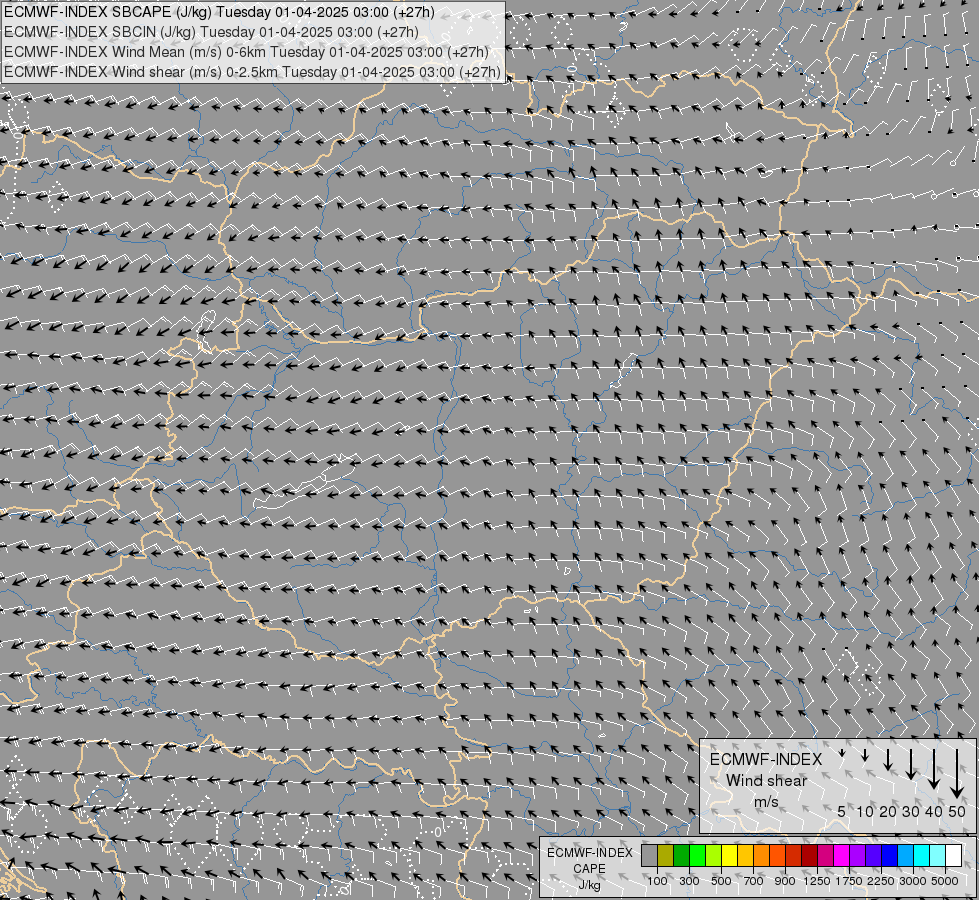Viewport: 979px width, 900px height.
Task: Click the 5 m/s wind shear legend arrow
Action: [842, 753]
